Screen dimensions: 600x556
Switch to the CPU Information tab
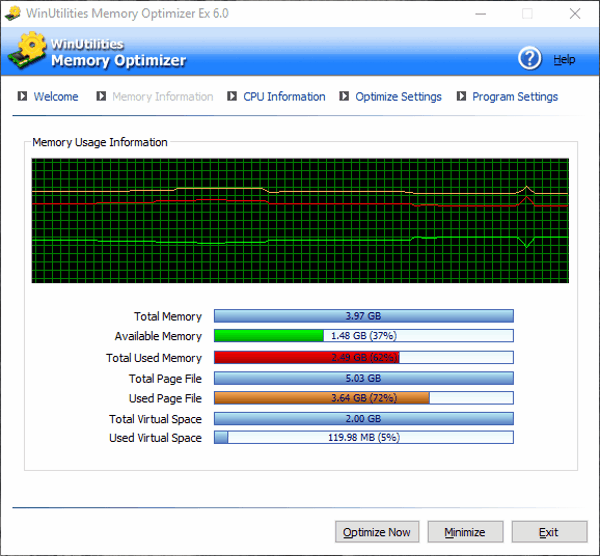click(284, 96)
